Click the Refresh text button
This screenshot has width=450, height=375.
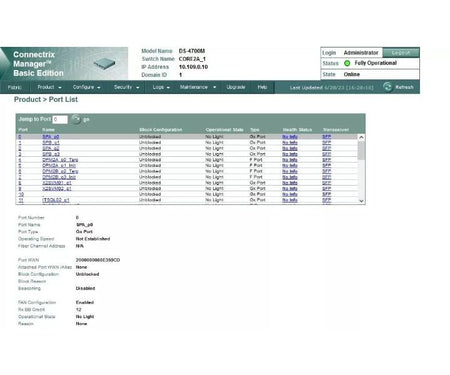(x=404, y=87)
